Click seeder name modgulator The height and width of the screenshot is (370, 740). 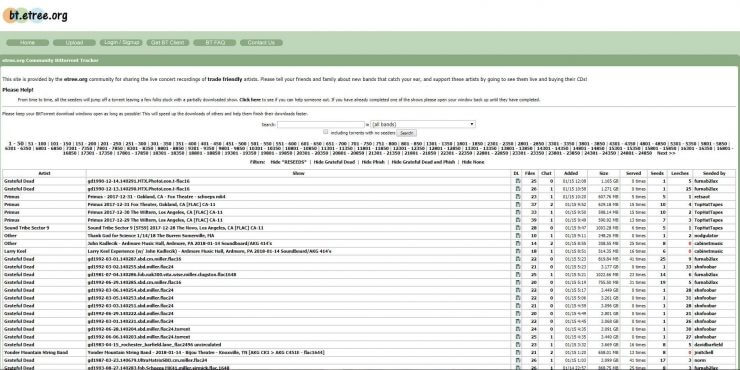pos(705,235)
